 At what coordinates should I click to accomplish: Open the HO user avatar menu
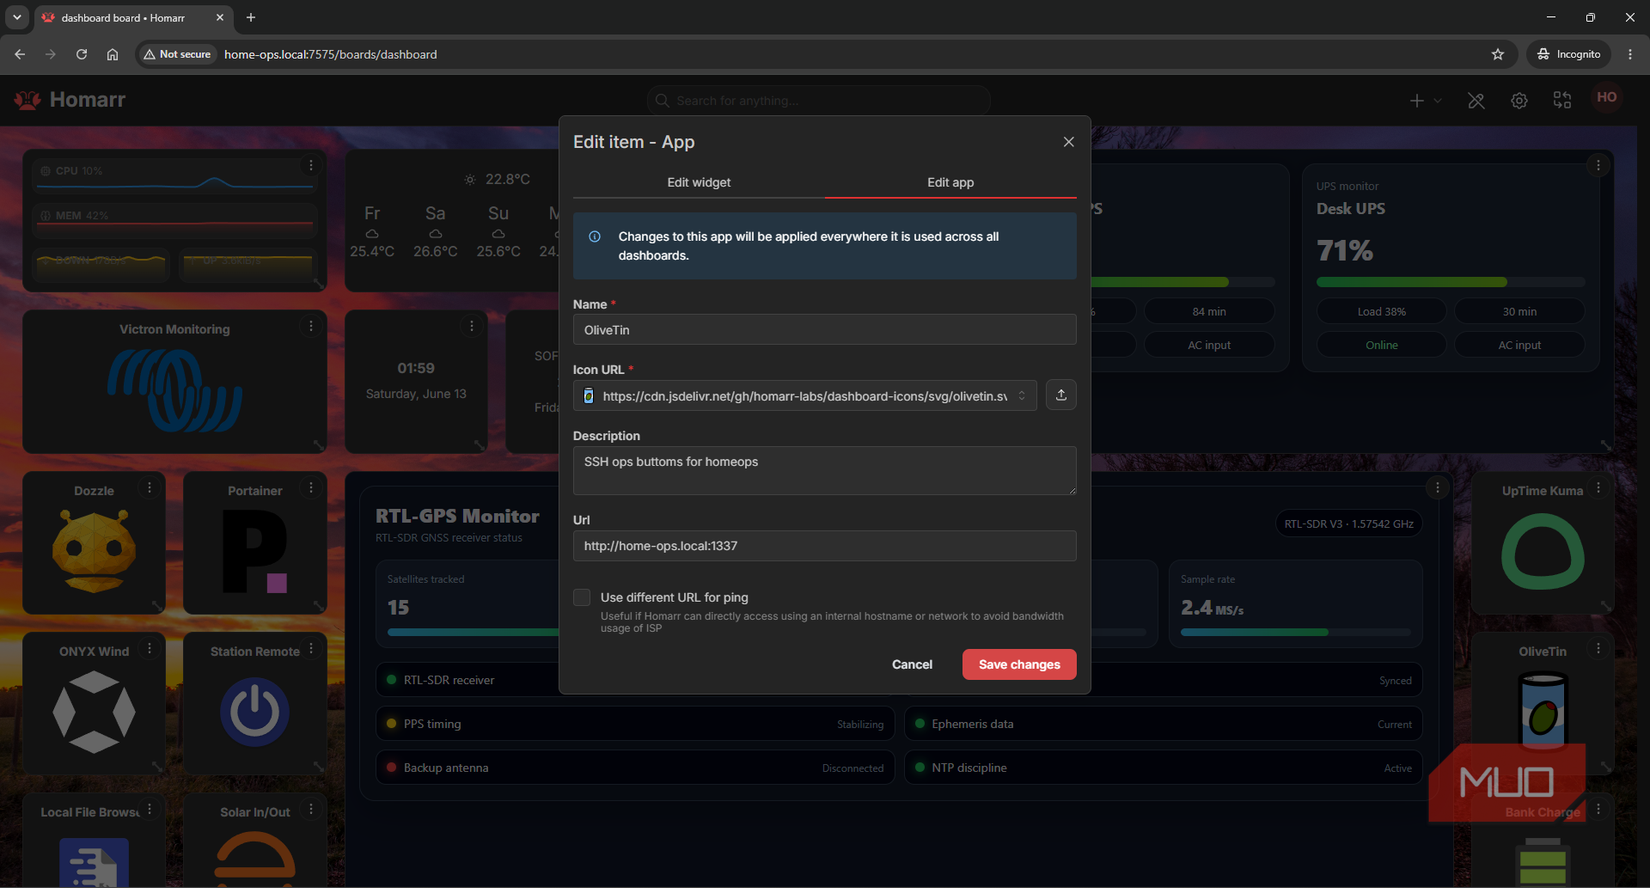[x=1607, y=98]
